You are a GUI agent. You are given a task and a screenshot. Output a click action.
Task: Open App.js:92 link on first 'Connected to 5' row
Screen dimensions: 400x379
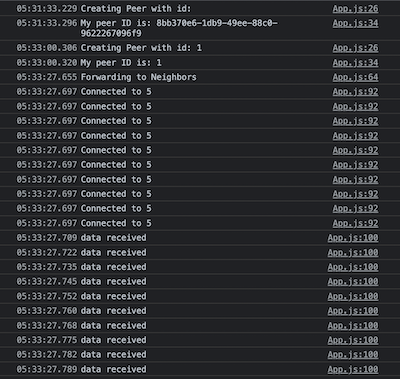[x=355, y=92]
